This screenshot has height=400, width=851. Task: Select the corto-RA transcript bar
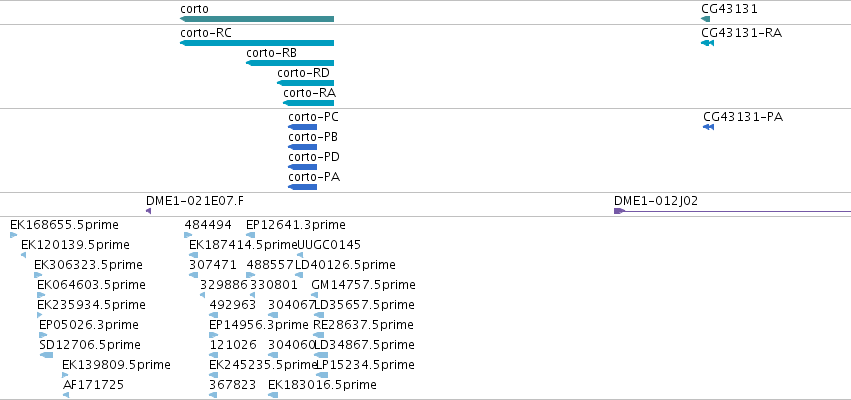(x=308, y=103)
